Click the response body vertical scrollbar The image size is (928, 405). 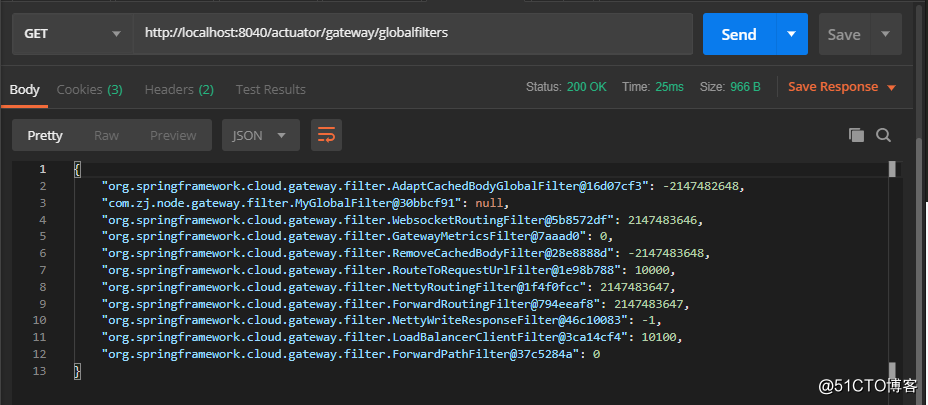coord(892,271)
